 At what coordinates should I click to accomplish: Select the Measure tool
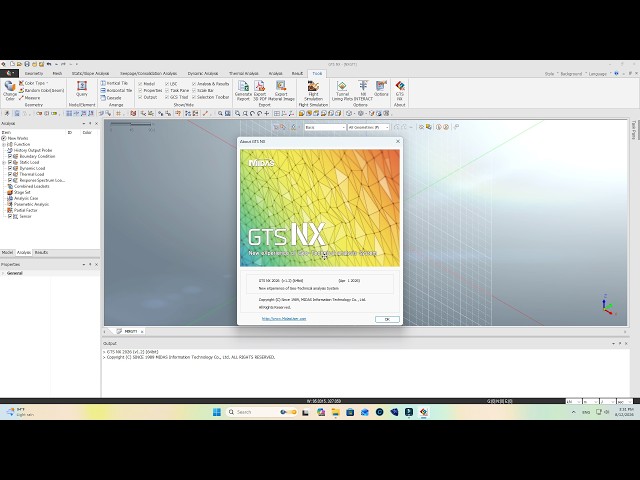point(29,98)
